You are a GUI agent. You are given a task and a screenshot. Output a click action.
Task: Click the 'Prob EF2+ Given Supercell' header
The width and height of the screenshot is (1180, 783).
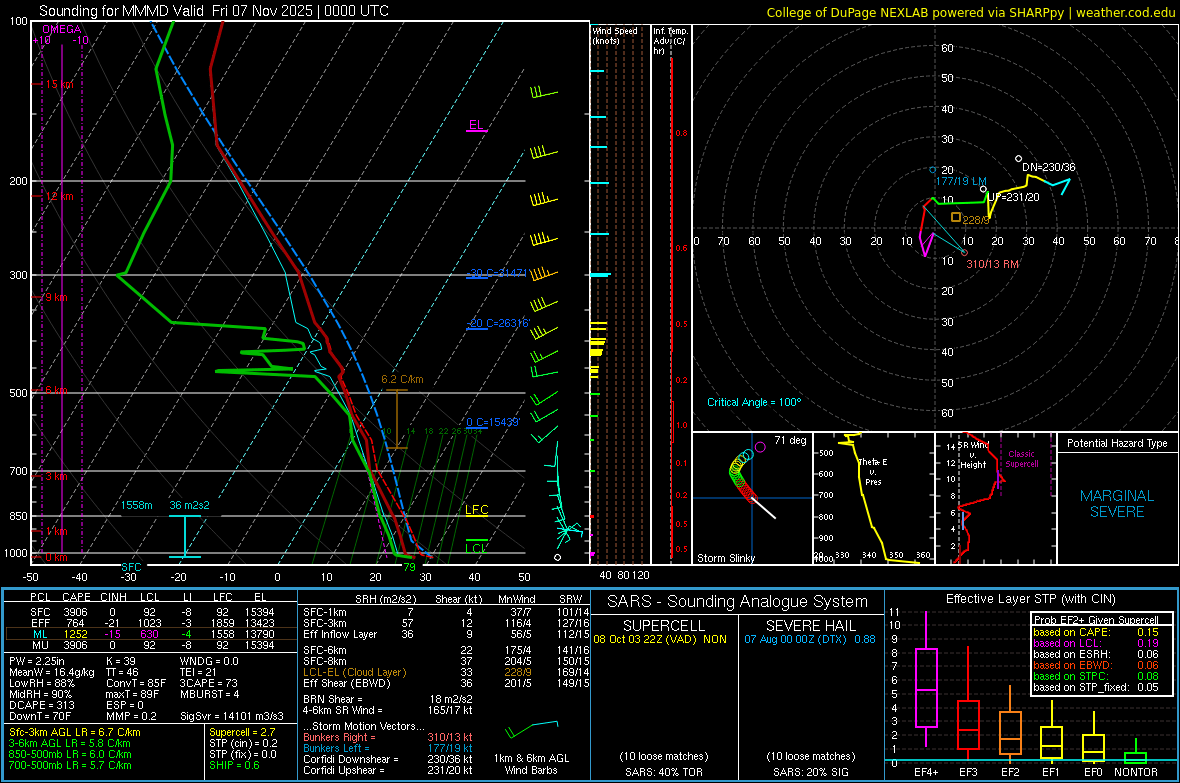pyautogui.click(x=1096, y=620)
